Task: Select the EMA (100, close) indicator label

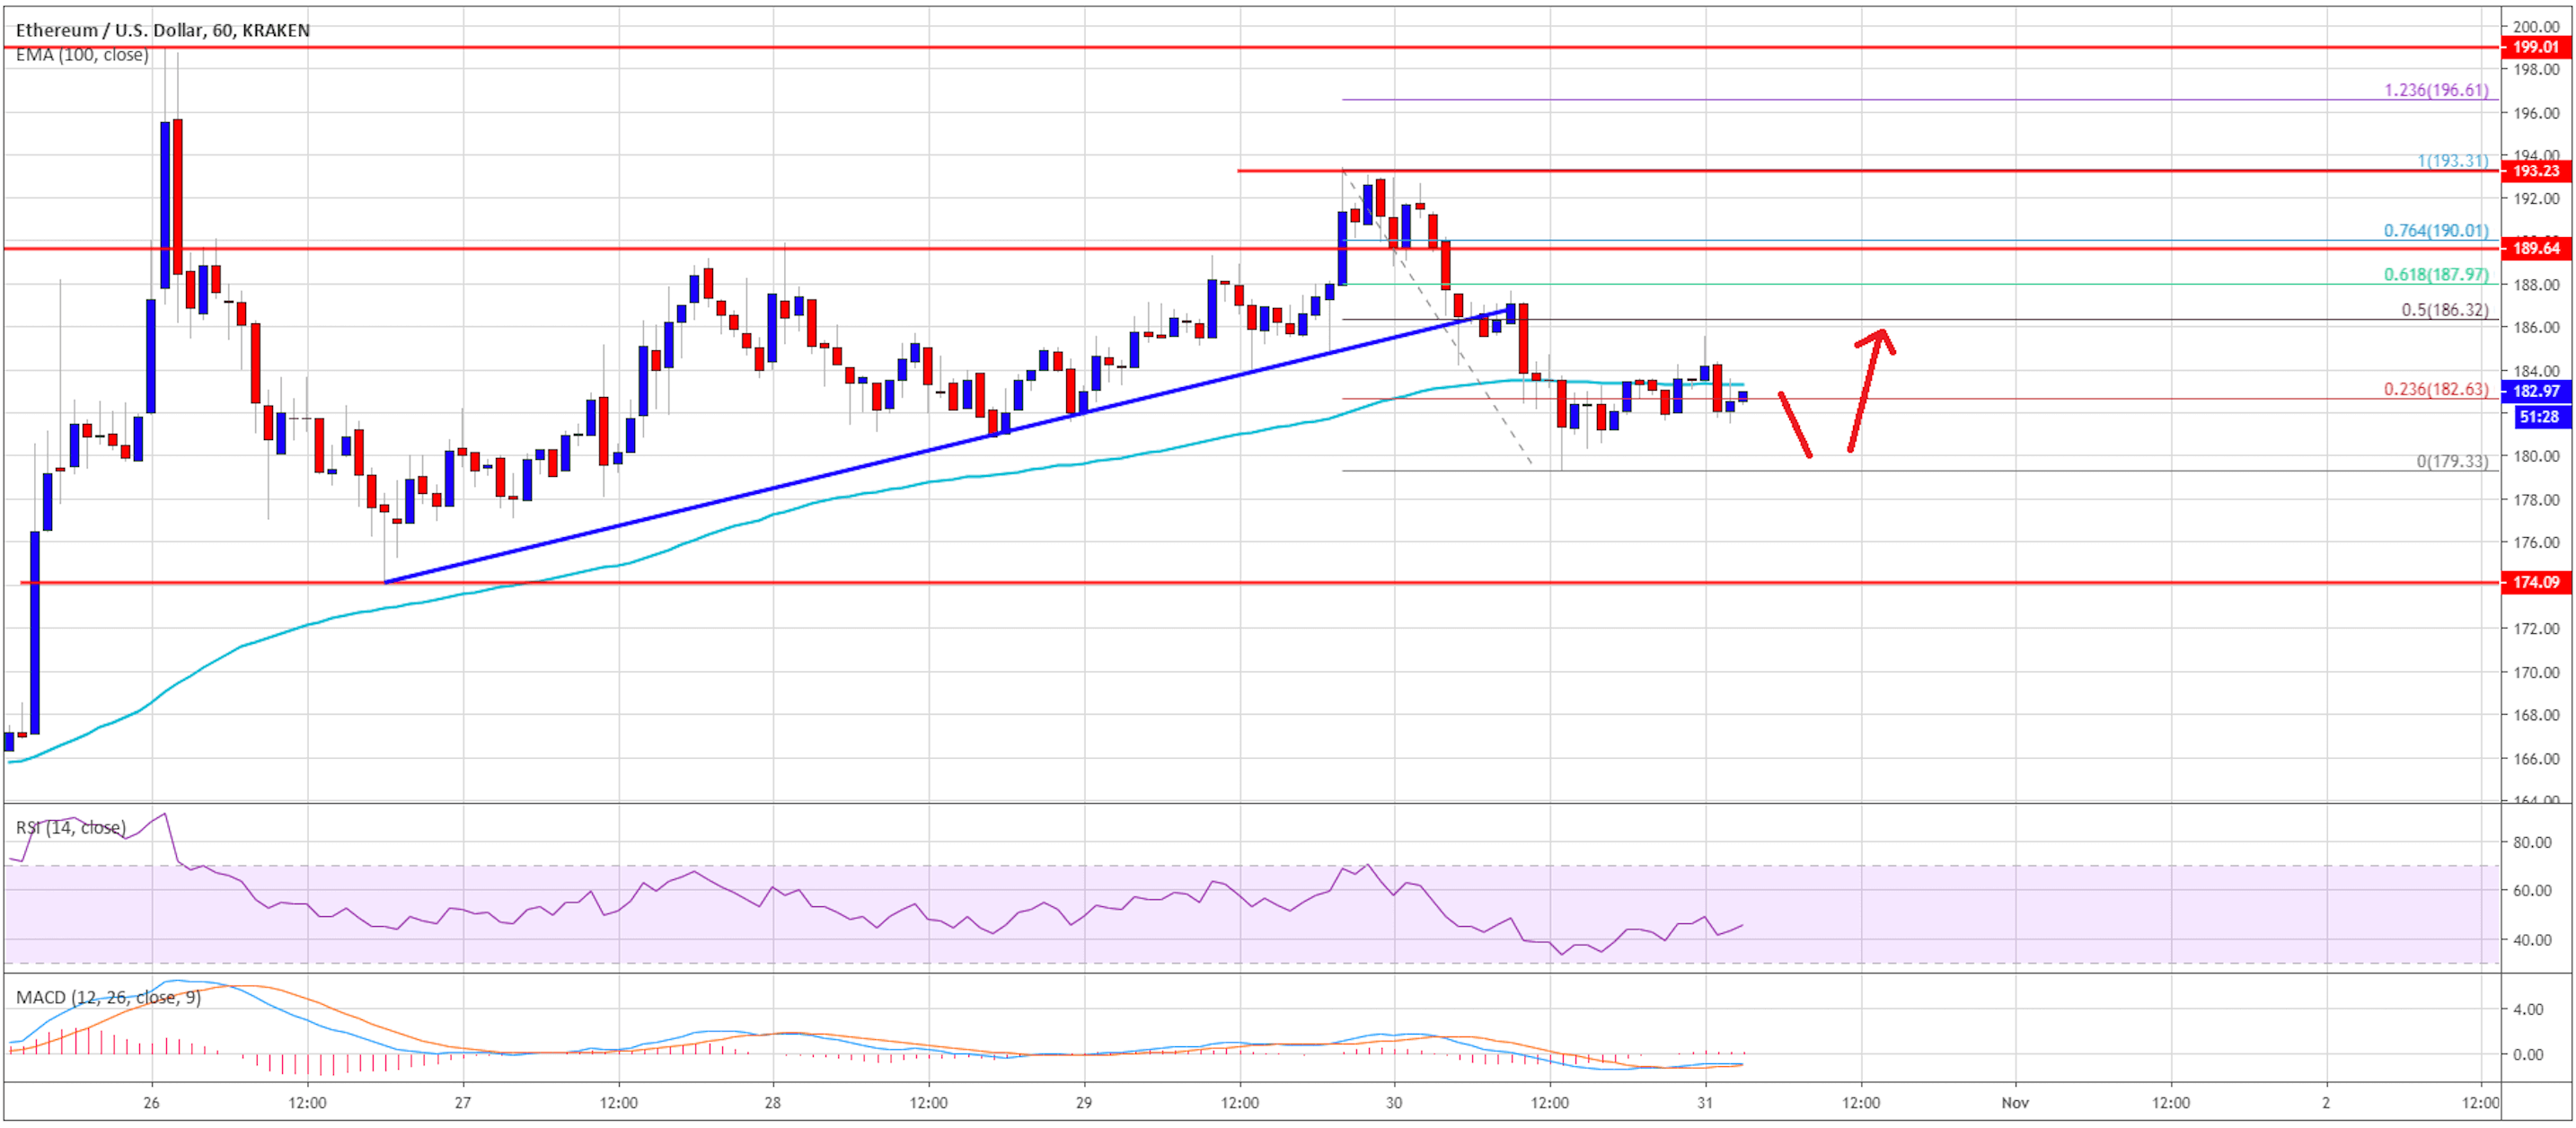Action: point(82,55)
